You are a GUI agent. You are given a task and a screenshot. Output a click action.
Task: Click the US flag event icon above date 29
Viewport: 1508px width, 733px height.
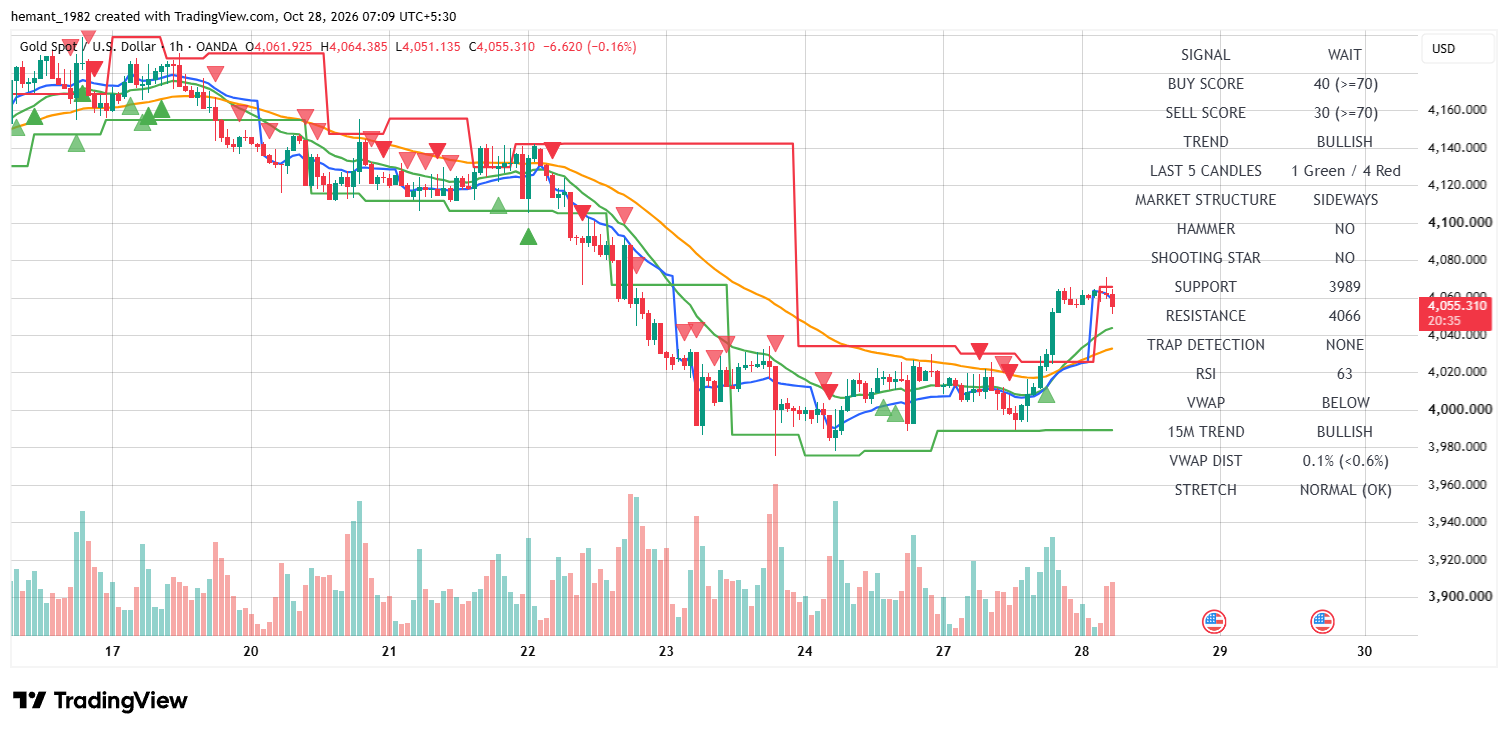pyautogui.click(x=1214, y=622)
